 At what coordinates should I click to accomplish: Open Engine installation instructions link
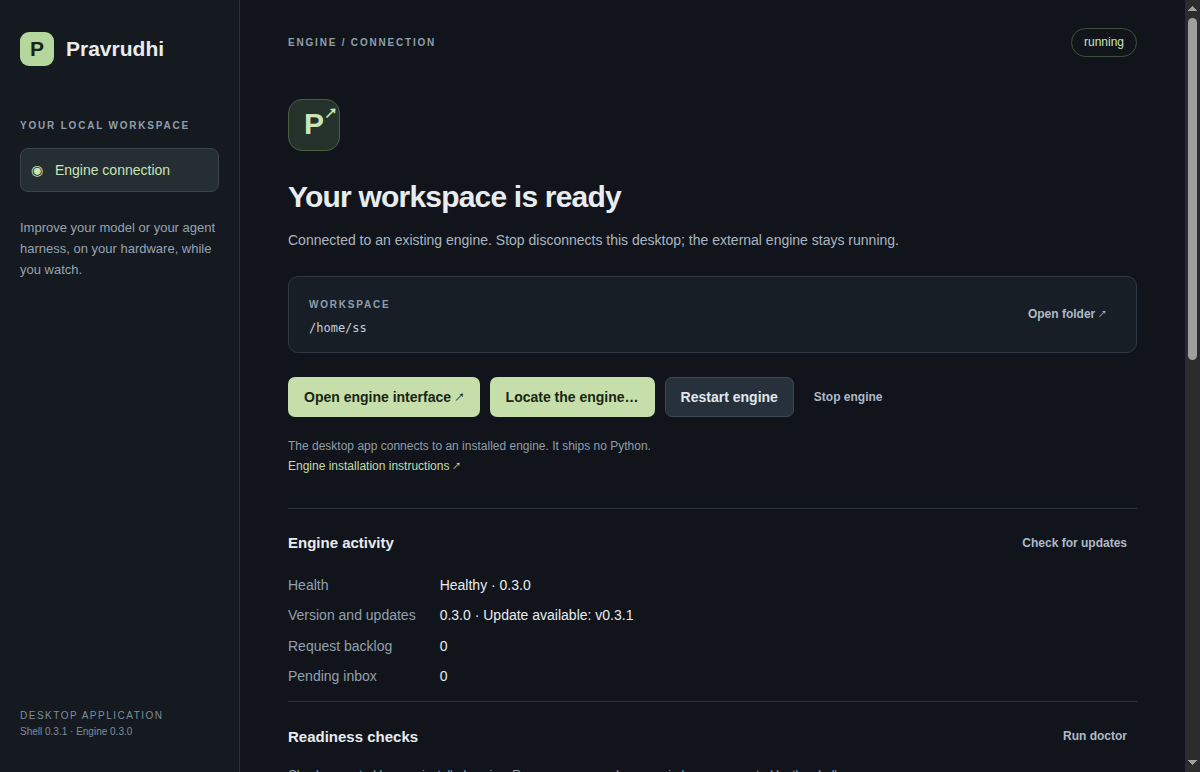[x=374, y=466]
